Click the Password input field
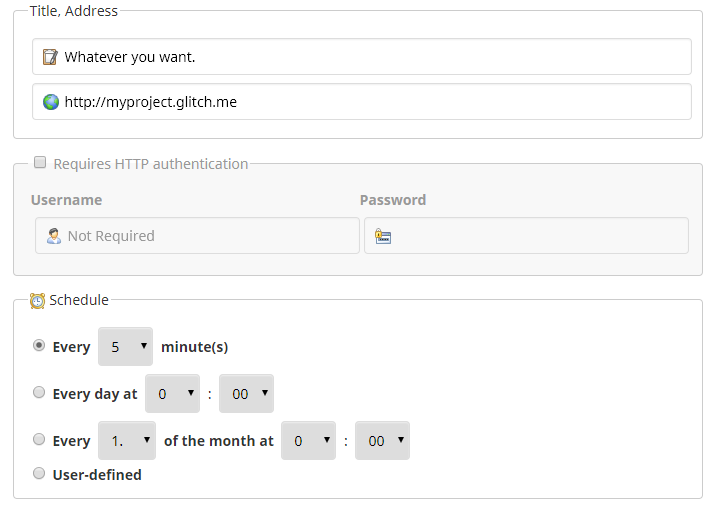This screenshot has height=512, width=720. [535, 236]
